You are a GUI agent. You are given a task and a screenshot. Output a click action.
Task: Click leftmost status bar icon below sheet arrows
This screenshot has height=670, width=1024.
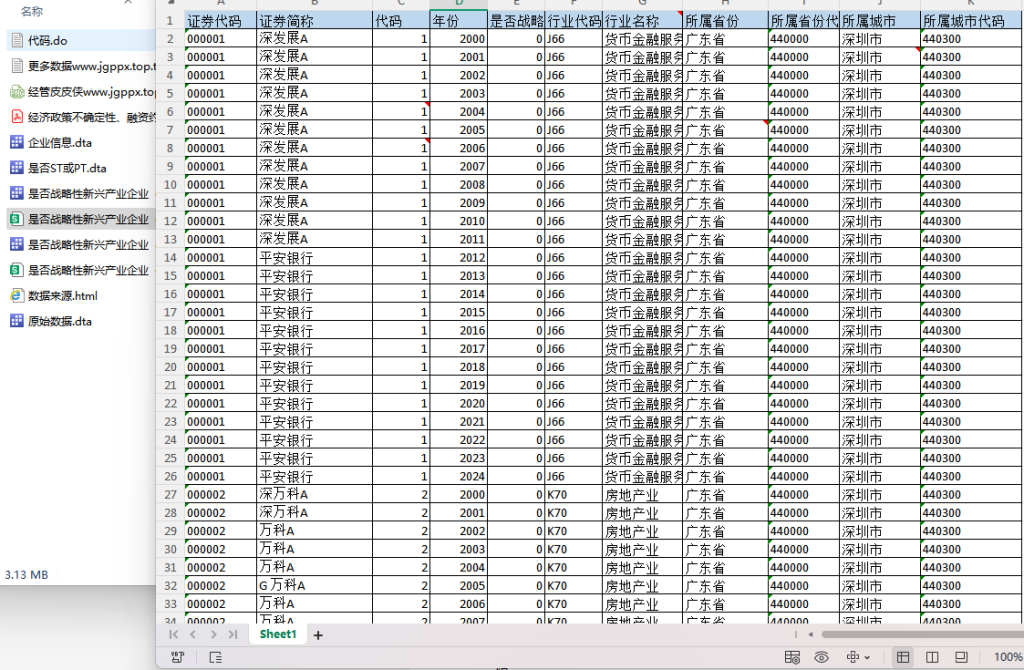[177, 658]
